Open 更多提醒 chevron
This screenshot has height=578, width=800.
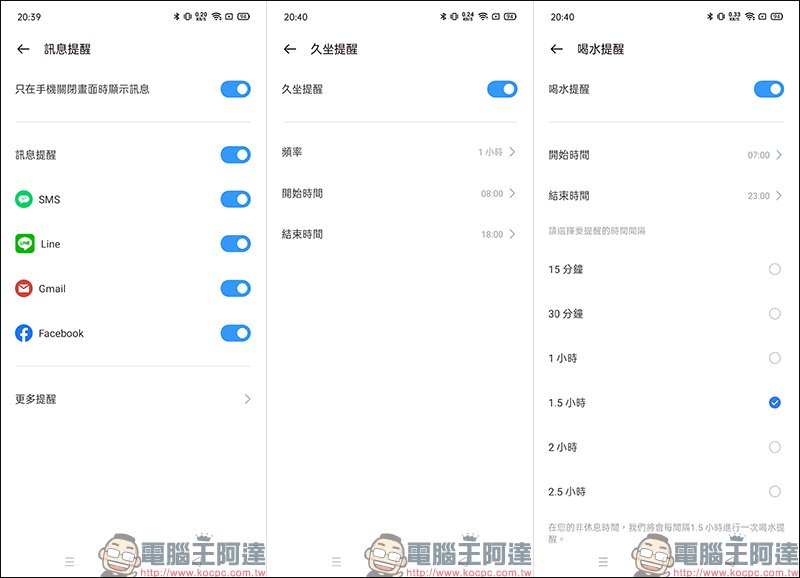pos(247,399)
